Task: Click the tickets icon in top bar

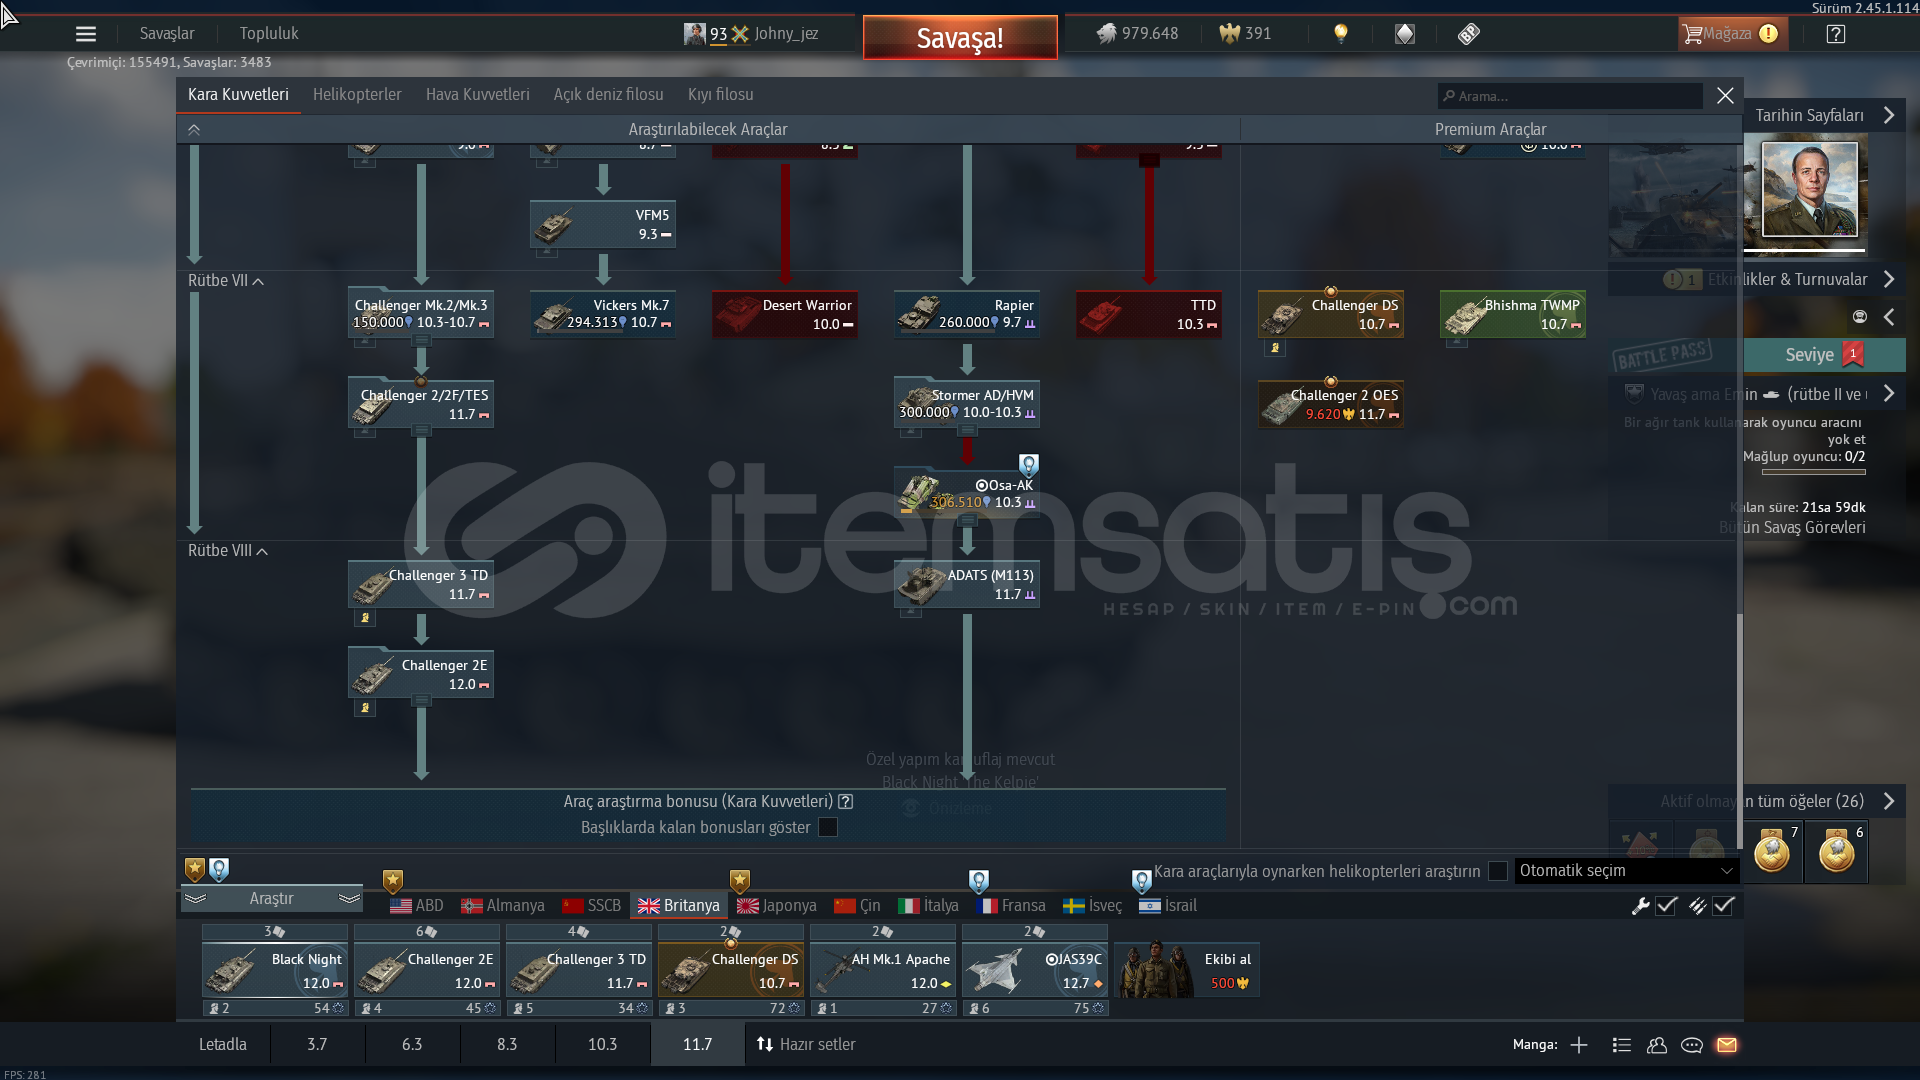Action: 1469,34
